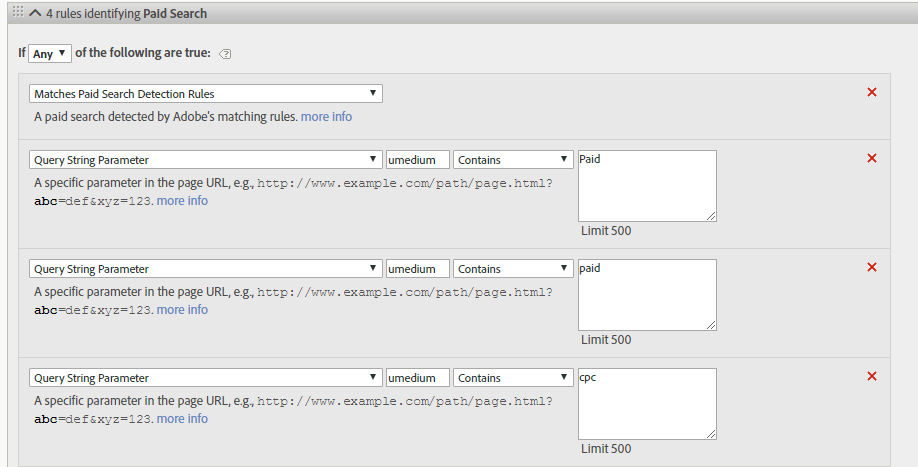918x467 pixels.
Task: Open Contains dropdown for the 'Paid' rule
Action: [512, 160]
